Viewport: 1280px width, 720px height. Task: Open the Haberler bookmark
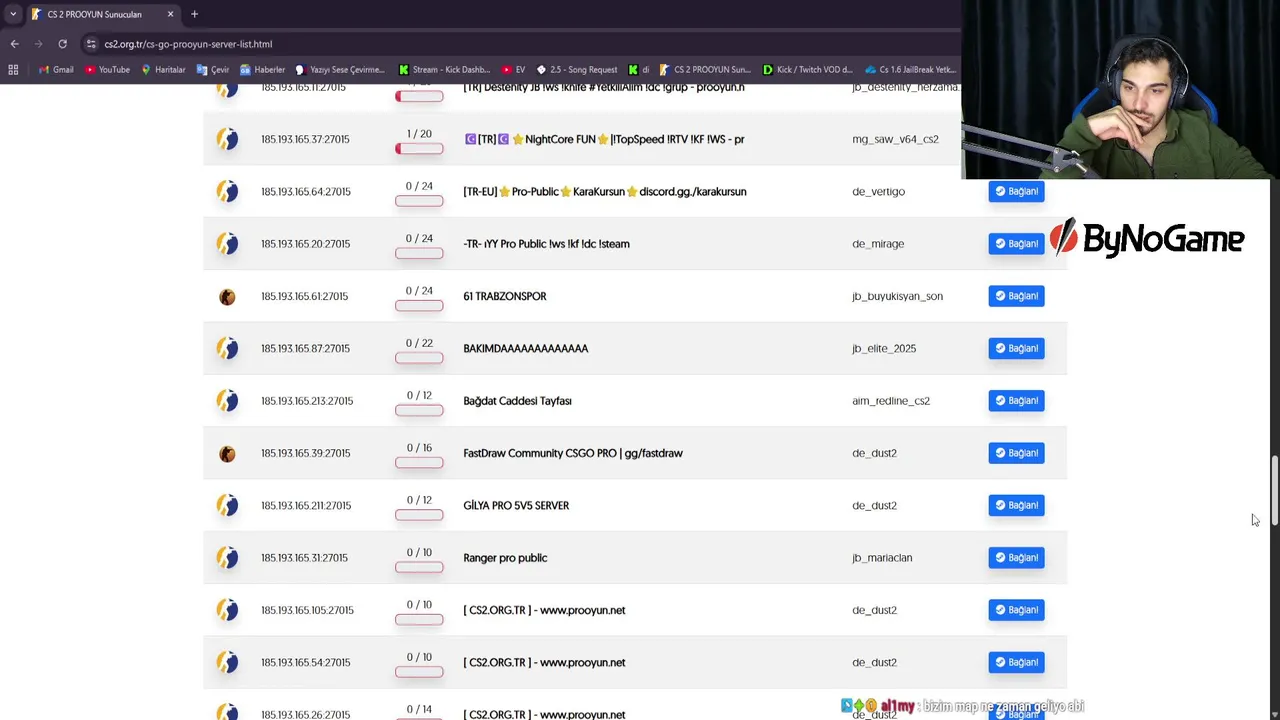coord(262,70)
